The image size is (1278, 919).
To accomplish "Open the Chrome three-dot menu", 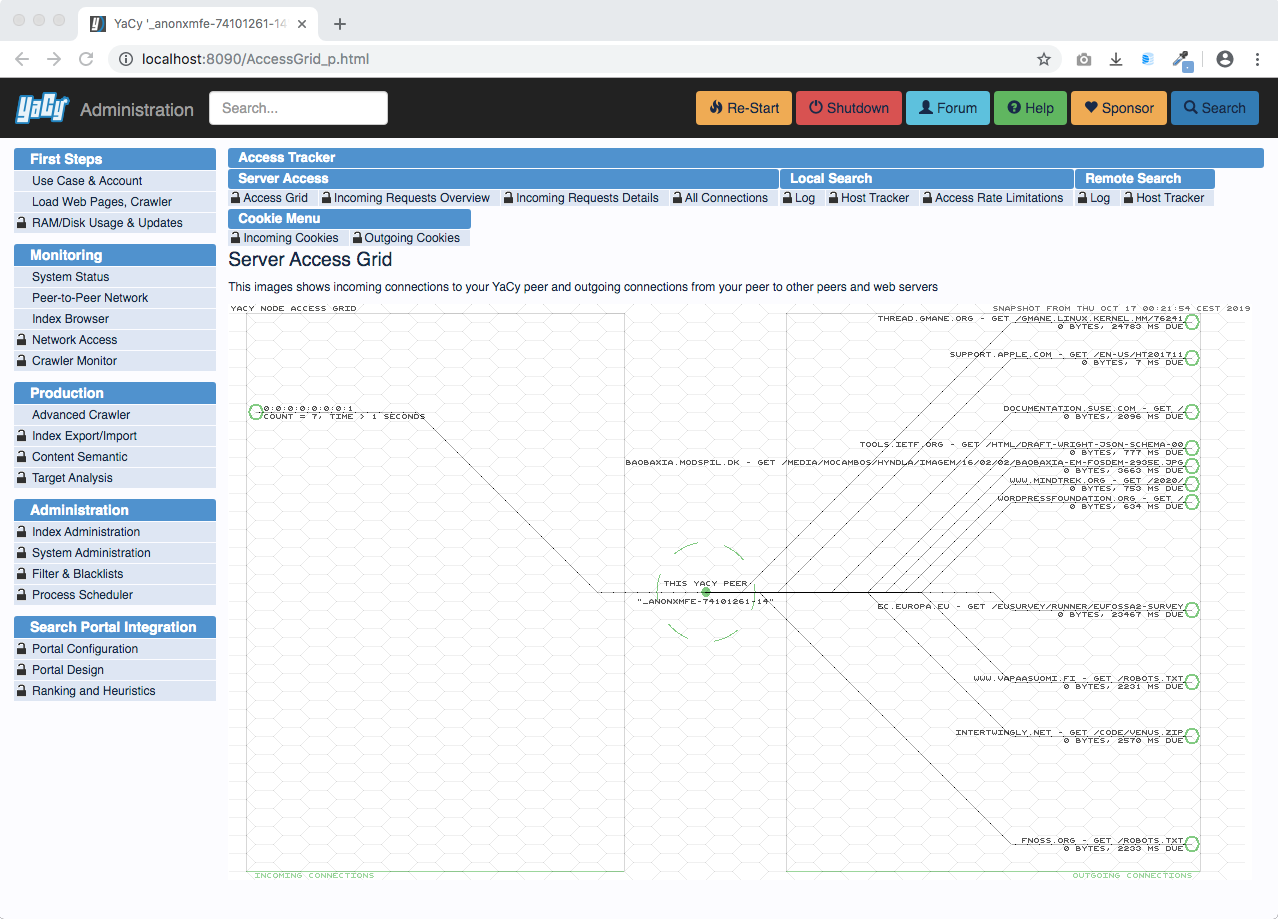I will pos(1257,59).
